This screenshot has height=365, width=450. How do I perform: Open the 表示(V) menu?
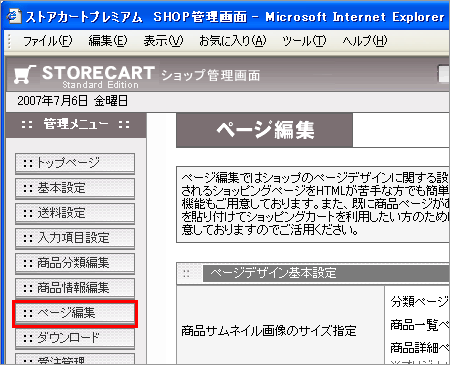(163, 41)
